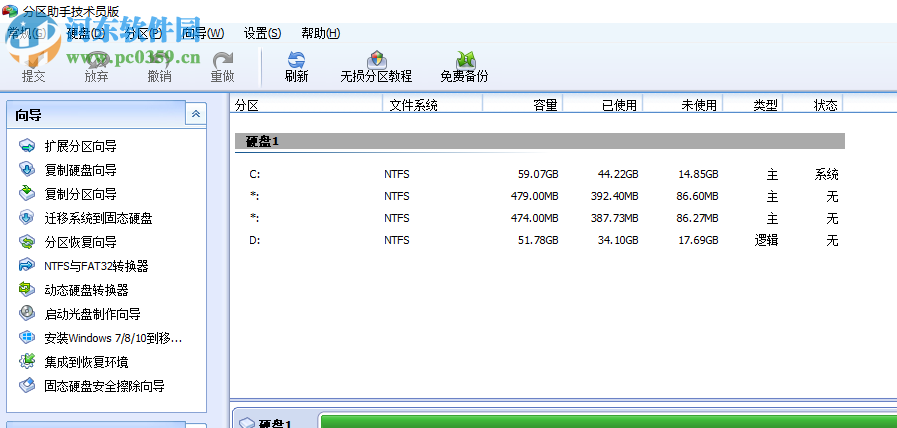The image size is (897, 428).
Task: Click the 59.07GB capacity cell
Action: tap(538, 175)
